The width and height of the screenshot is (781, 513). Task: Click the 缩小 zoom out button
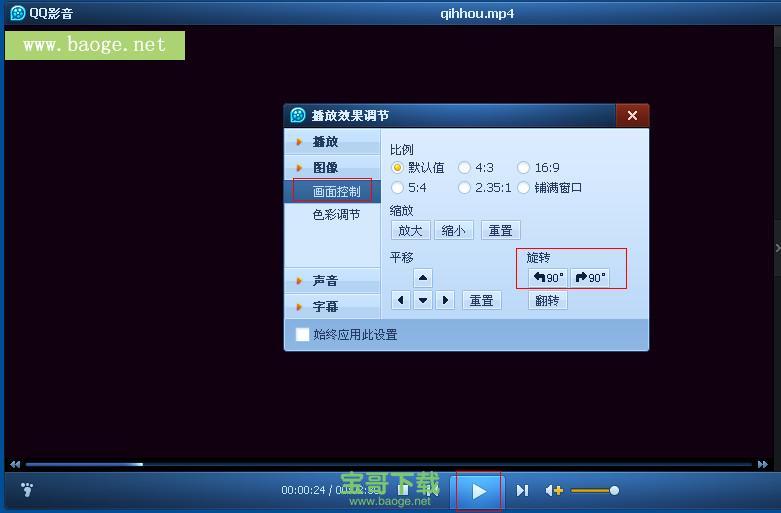[453, 231]
